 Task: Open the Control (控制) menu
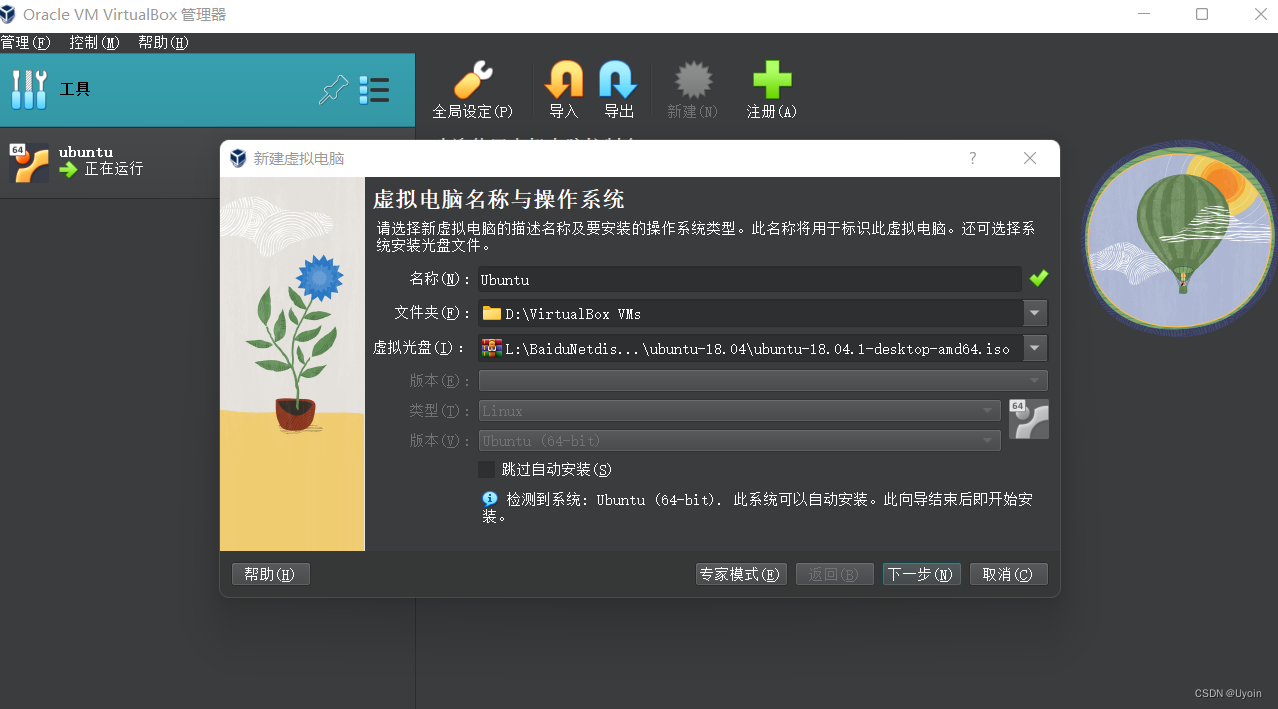94,43
